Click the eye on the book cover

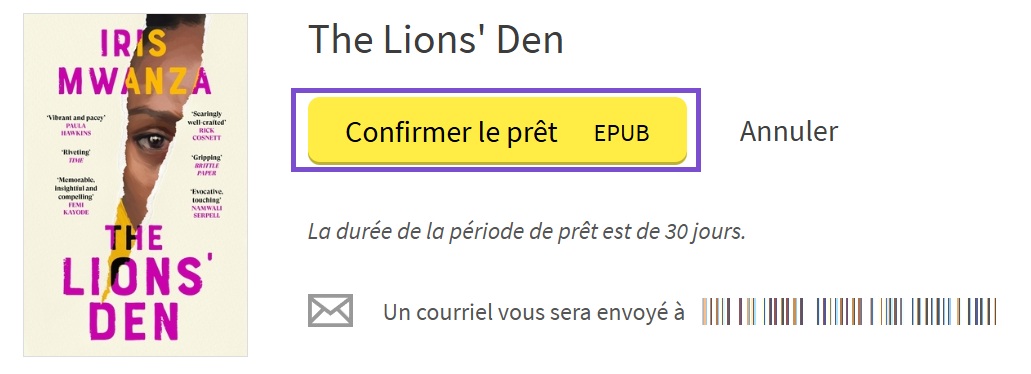pos(152,139)
